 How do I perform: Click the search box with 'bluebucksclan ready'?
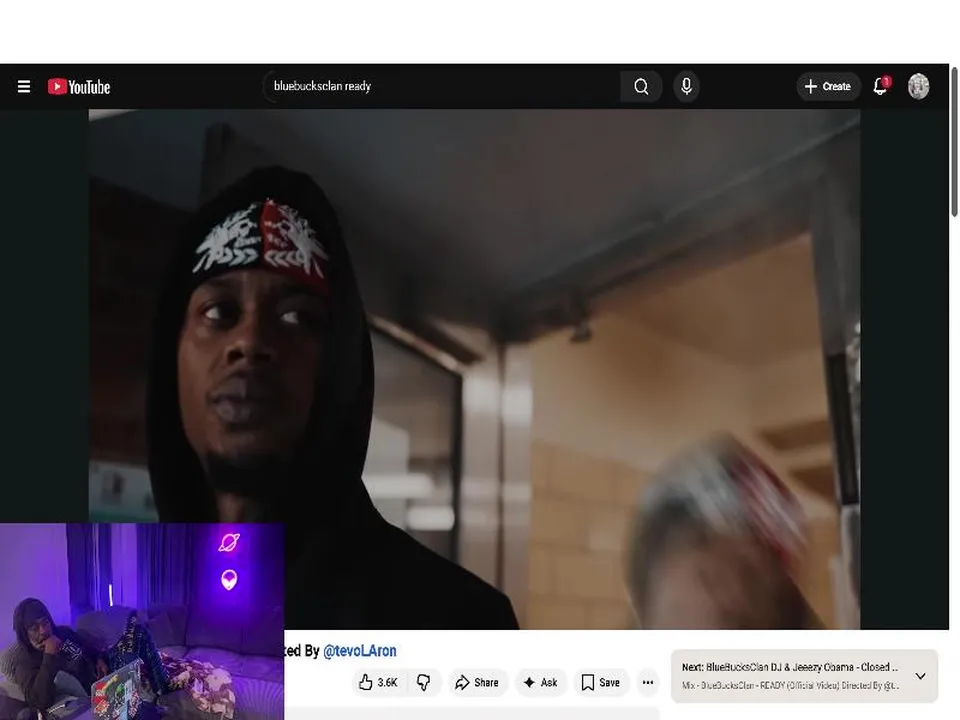[442, 86]
